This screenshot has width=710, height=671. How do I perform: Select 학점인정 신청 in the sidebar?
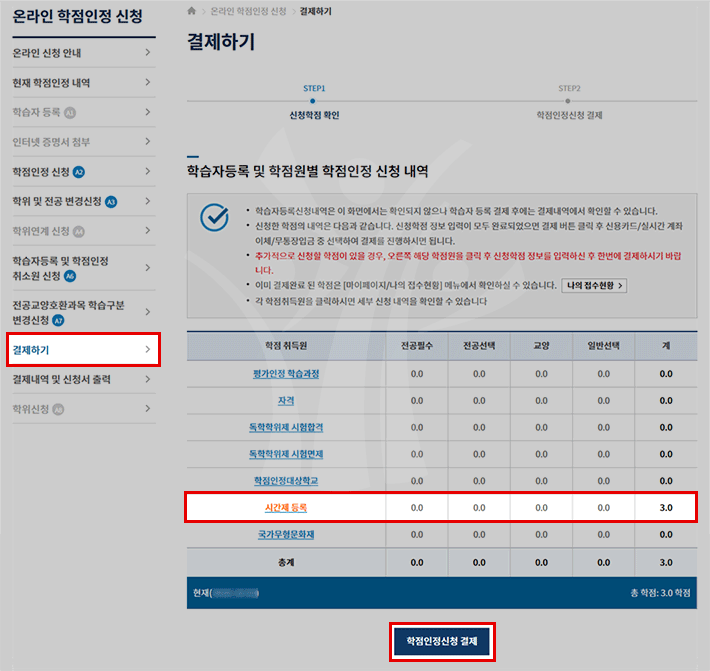(41, 172)
